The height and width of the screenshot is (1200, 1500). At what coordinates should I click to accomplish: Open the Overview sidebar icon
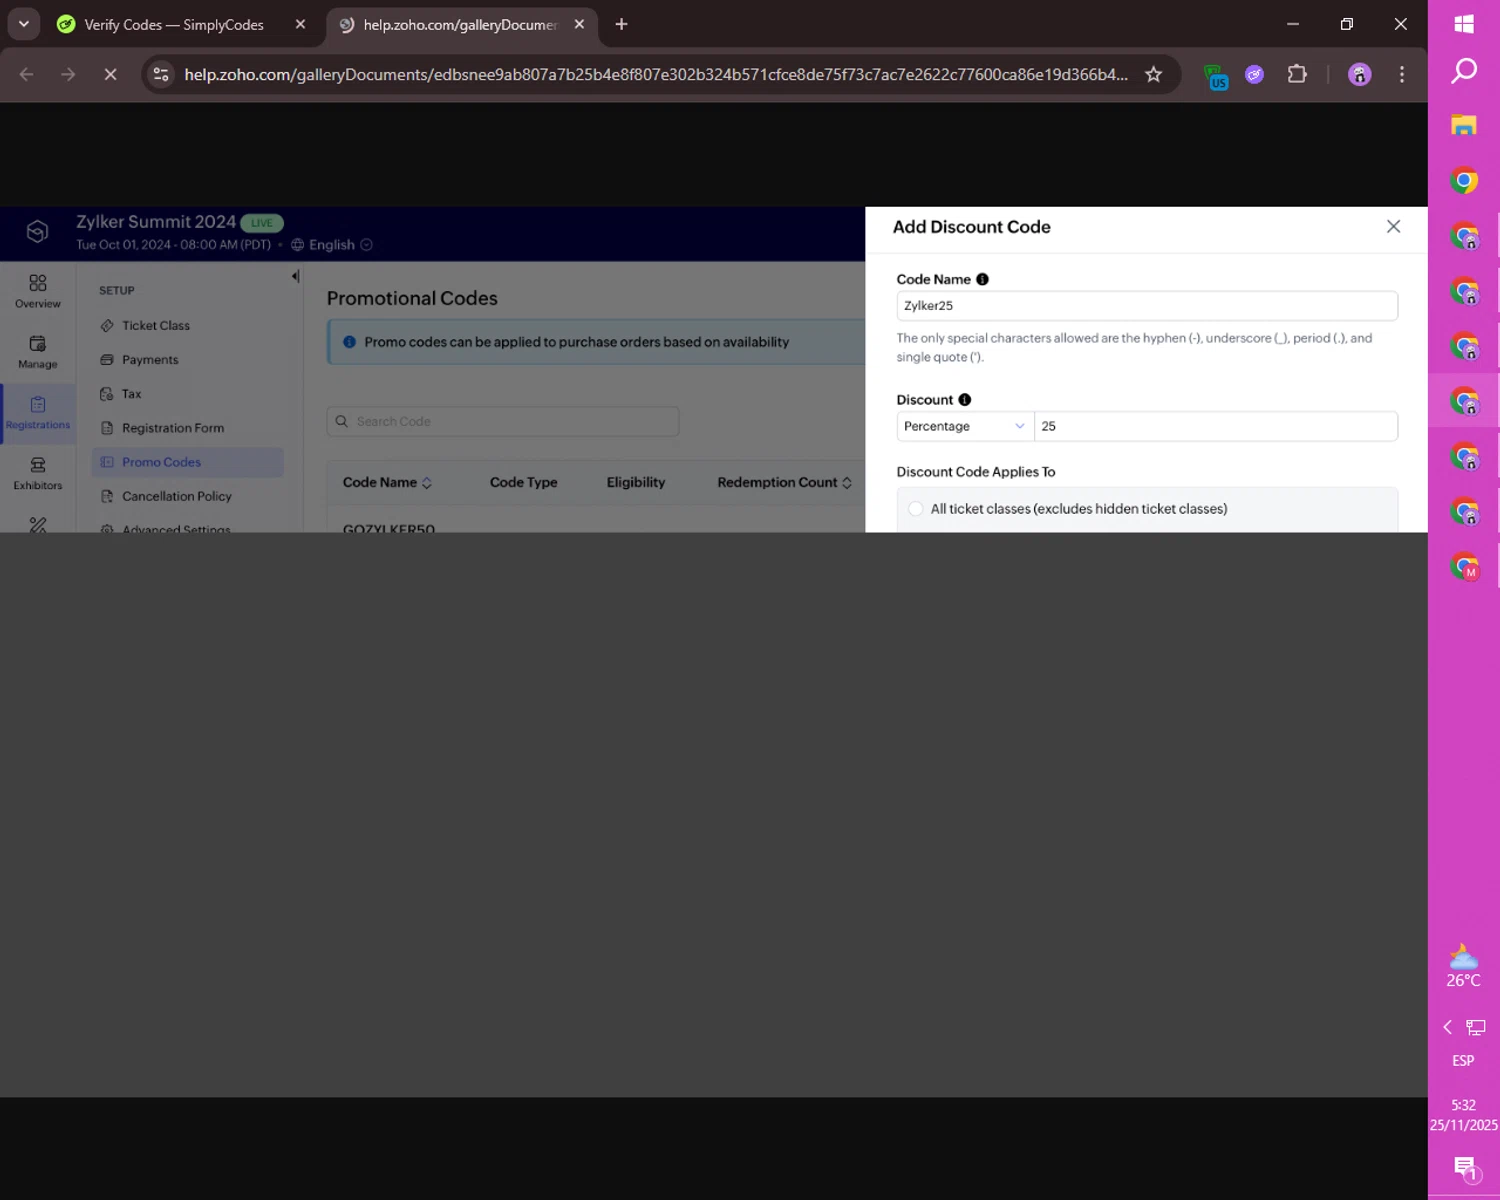point(37,291)
